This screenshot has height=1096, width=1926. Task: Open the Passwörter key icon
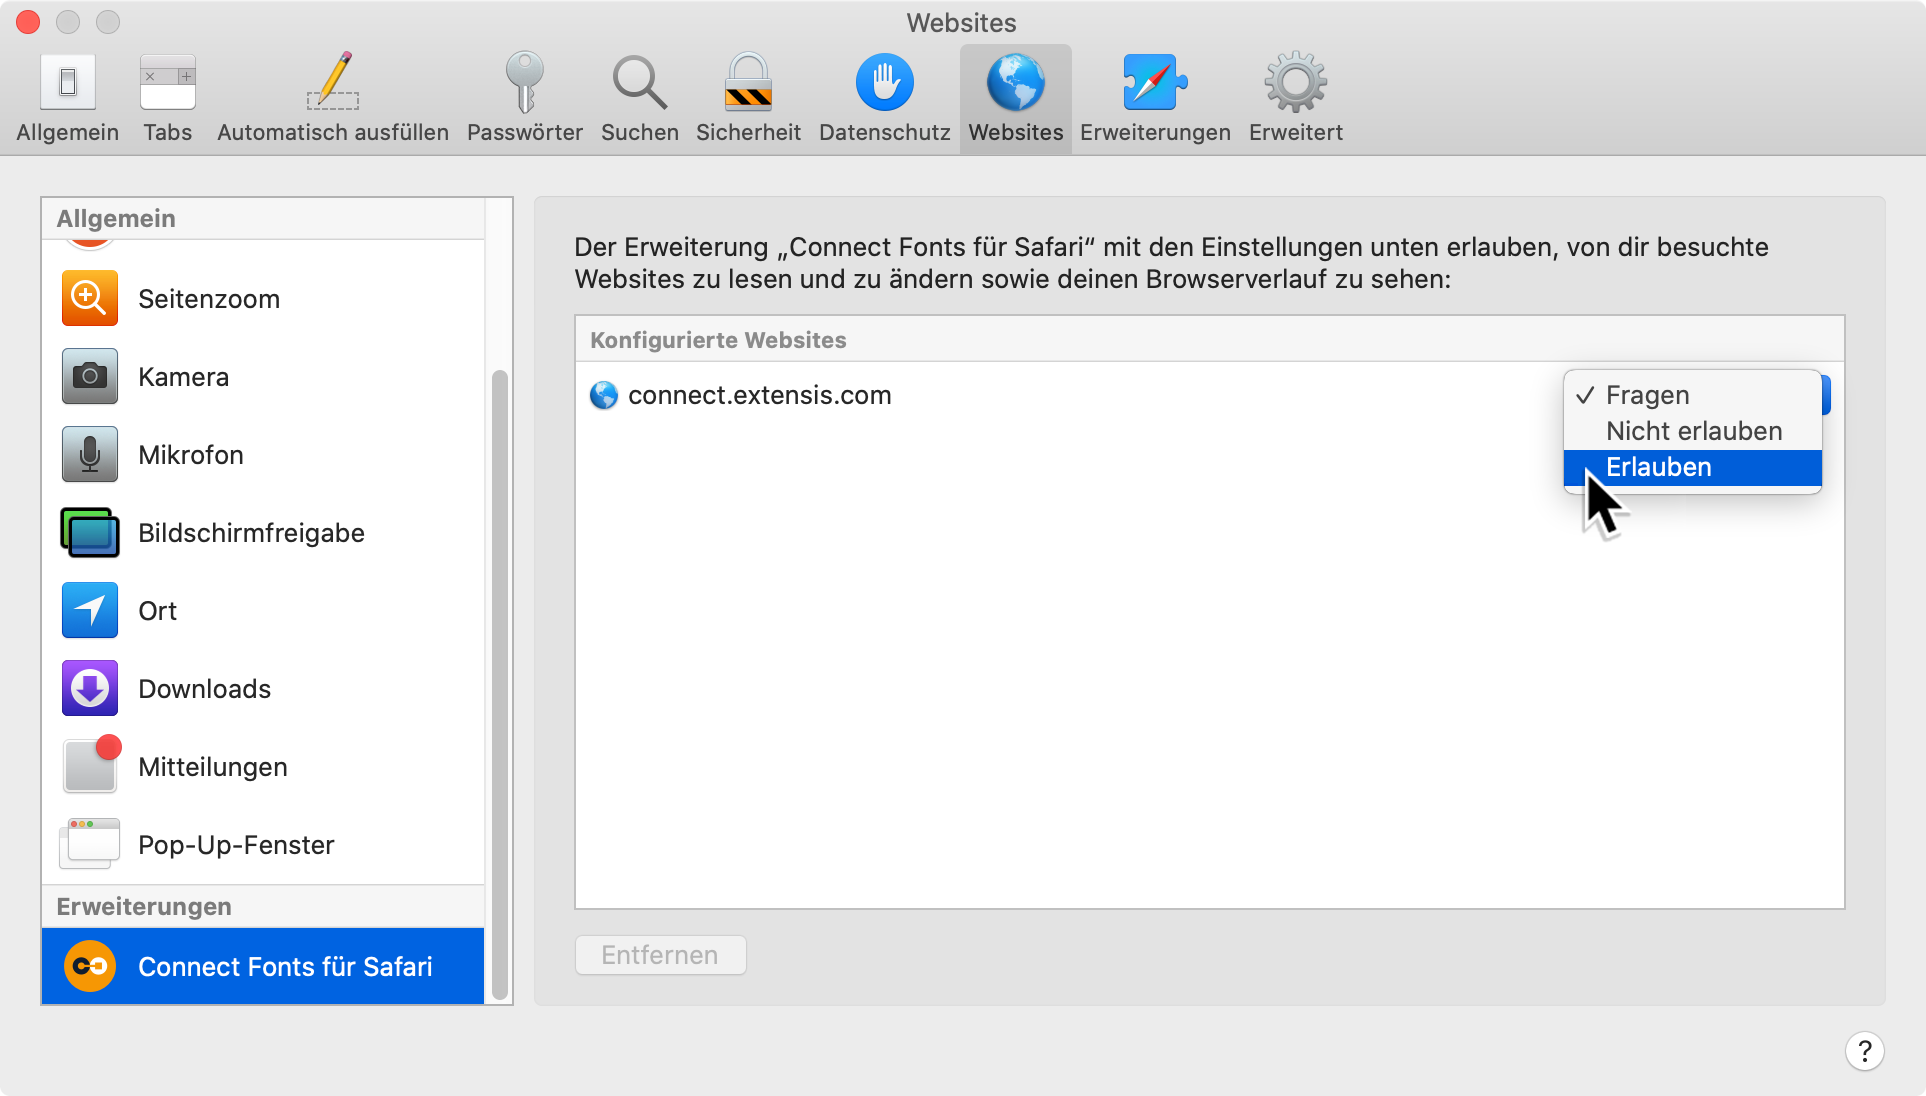[524, 82]
